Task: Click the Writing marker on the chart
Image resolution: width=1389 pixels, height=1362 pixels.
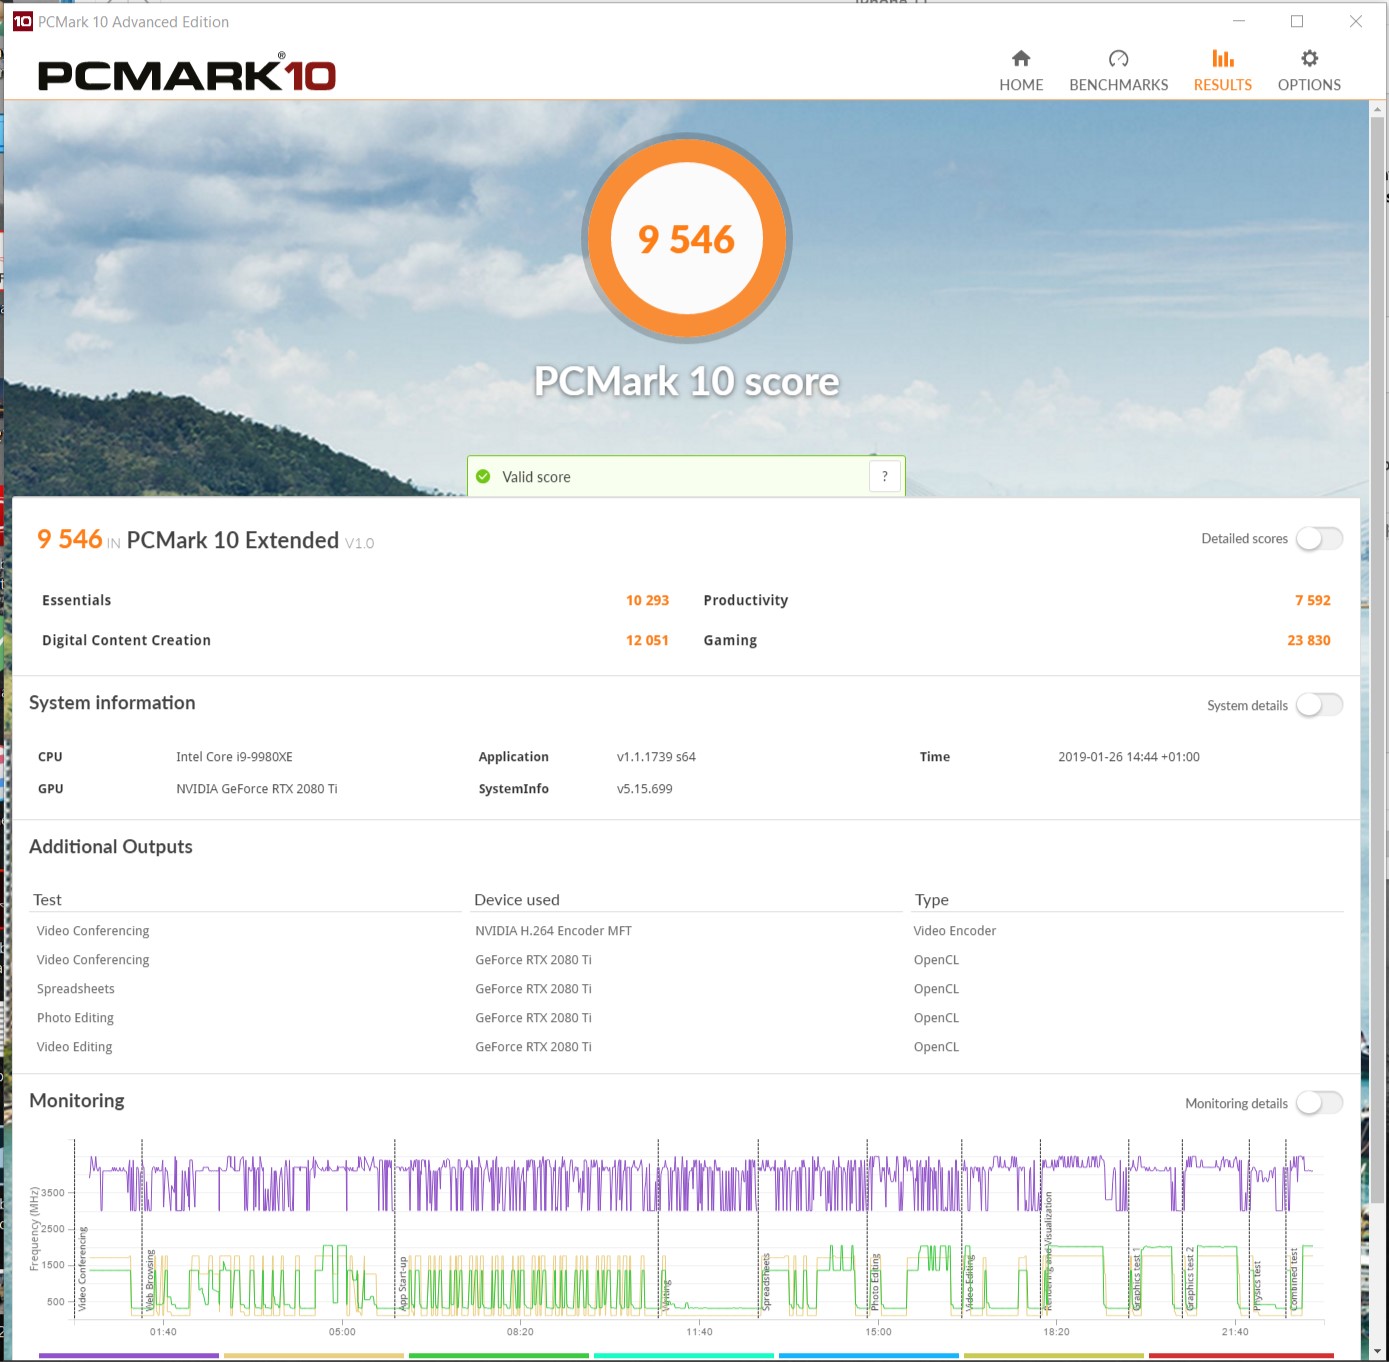Action: pyautogui.click(x=667, y=1295)
